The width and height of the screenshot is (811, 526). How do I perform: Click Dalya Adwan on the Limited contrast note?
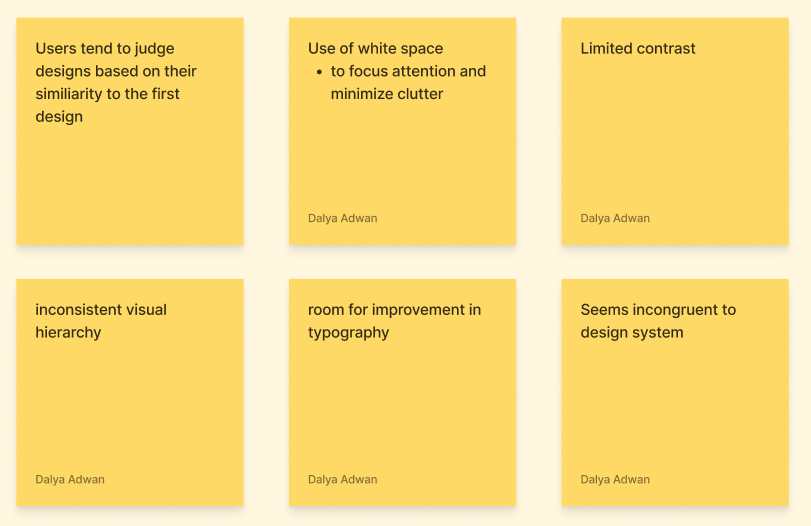pyautogui.click(x=615, y=218)
